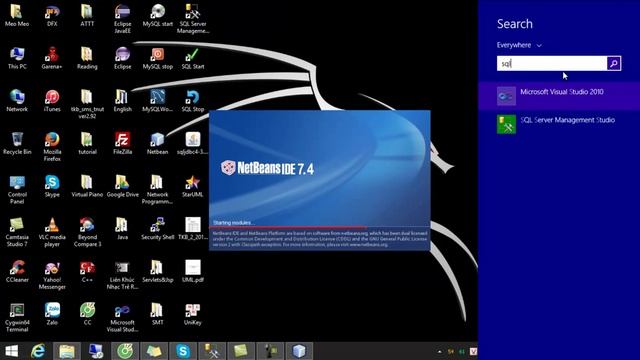This screenshot has height=360, width=640.
Task: Launch StarUML desktop shortcut
Action: tap(193, 186)
